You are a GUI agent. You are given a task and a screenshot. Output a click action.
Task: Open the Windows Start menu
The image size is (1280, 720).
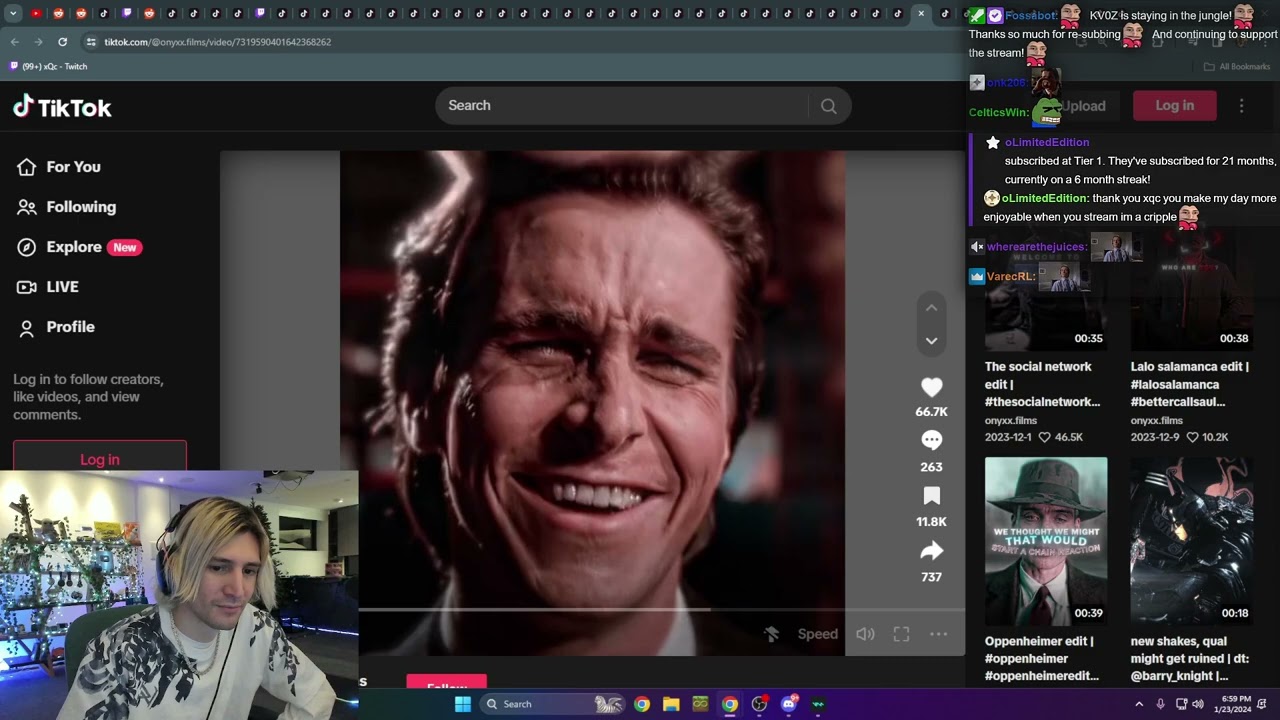tap(463, 704)
